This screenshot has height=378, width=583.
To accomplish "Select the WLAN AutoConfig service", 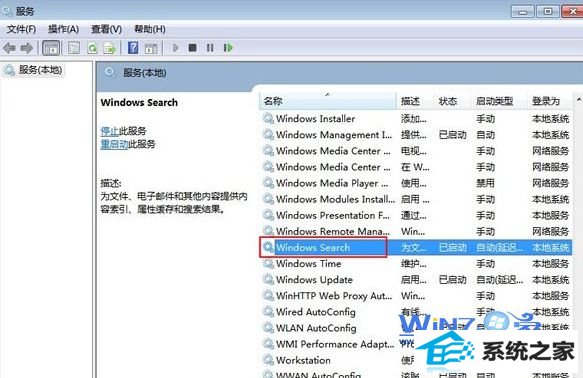I will coord(416,328).
